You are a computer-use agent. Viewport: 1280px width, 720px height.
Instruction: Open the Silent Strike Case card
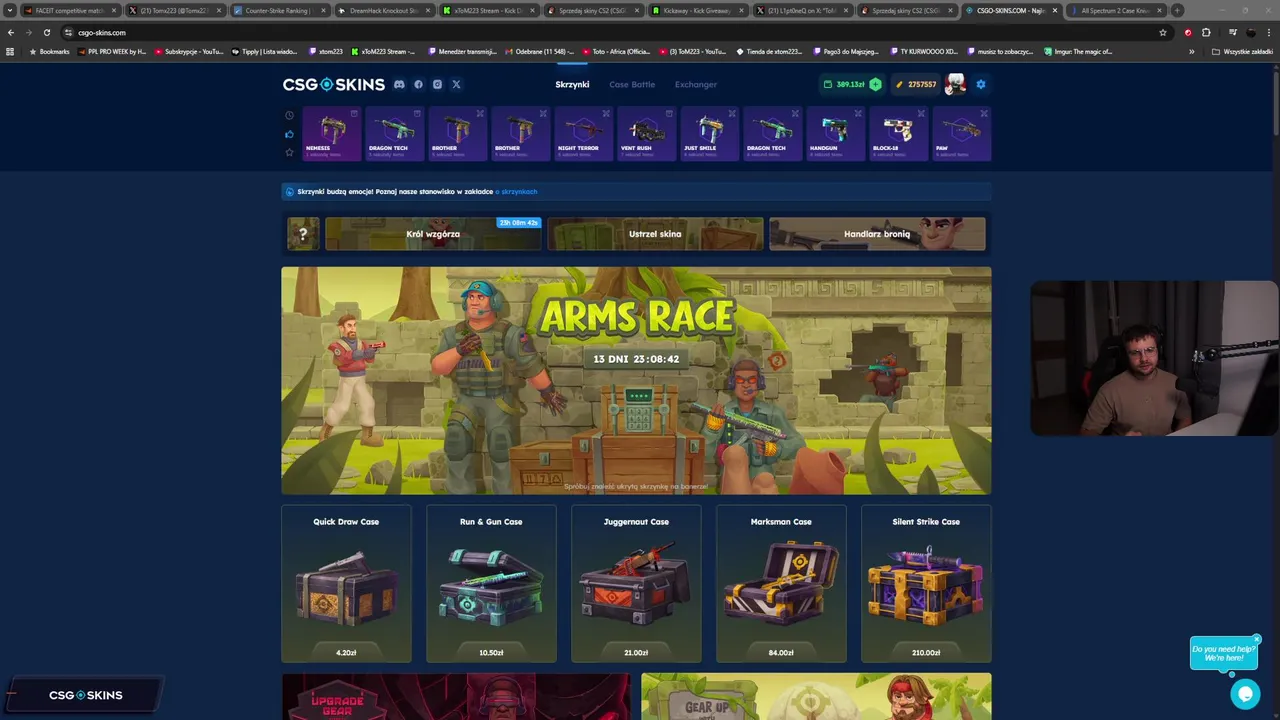(x=926, y=584)
